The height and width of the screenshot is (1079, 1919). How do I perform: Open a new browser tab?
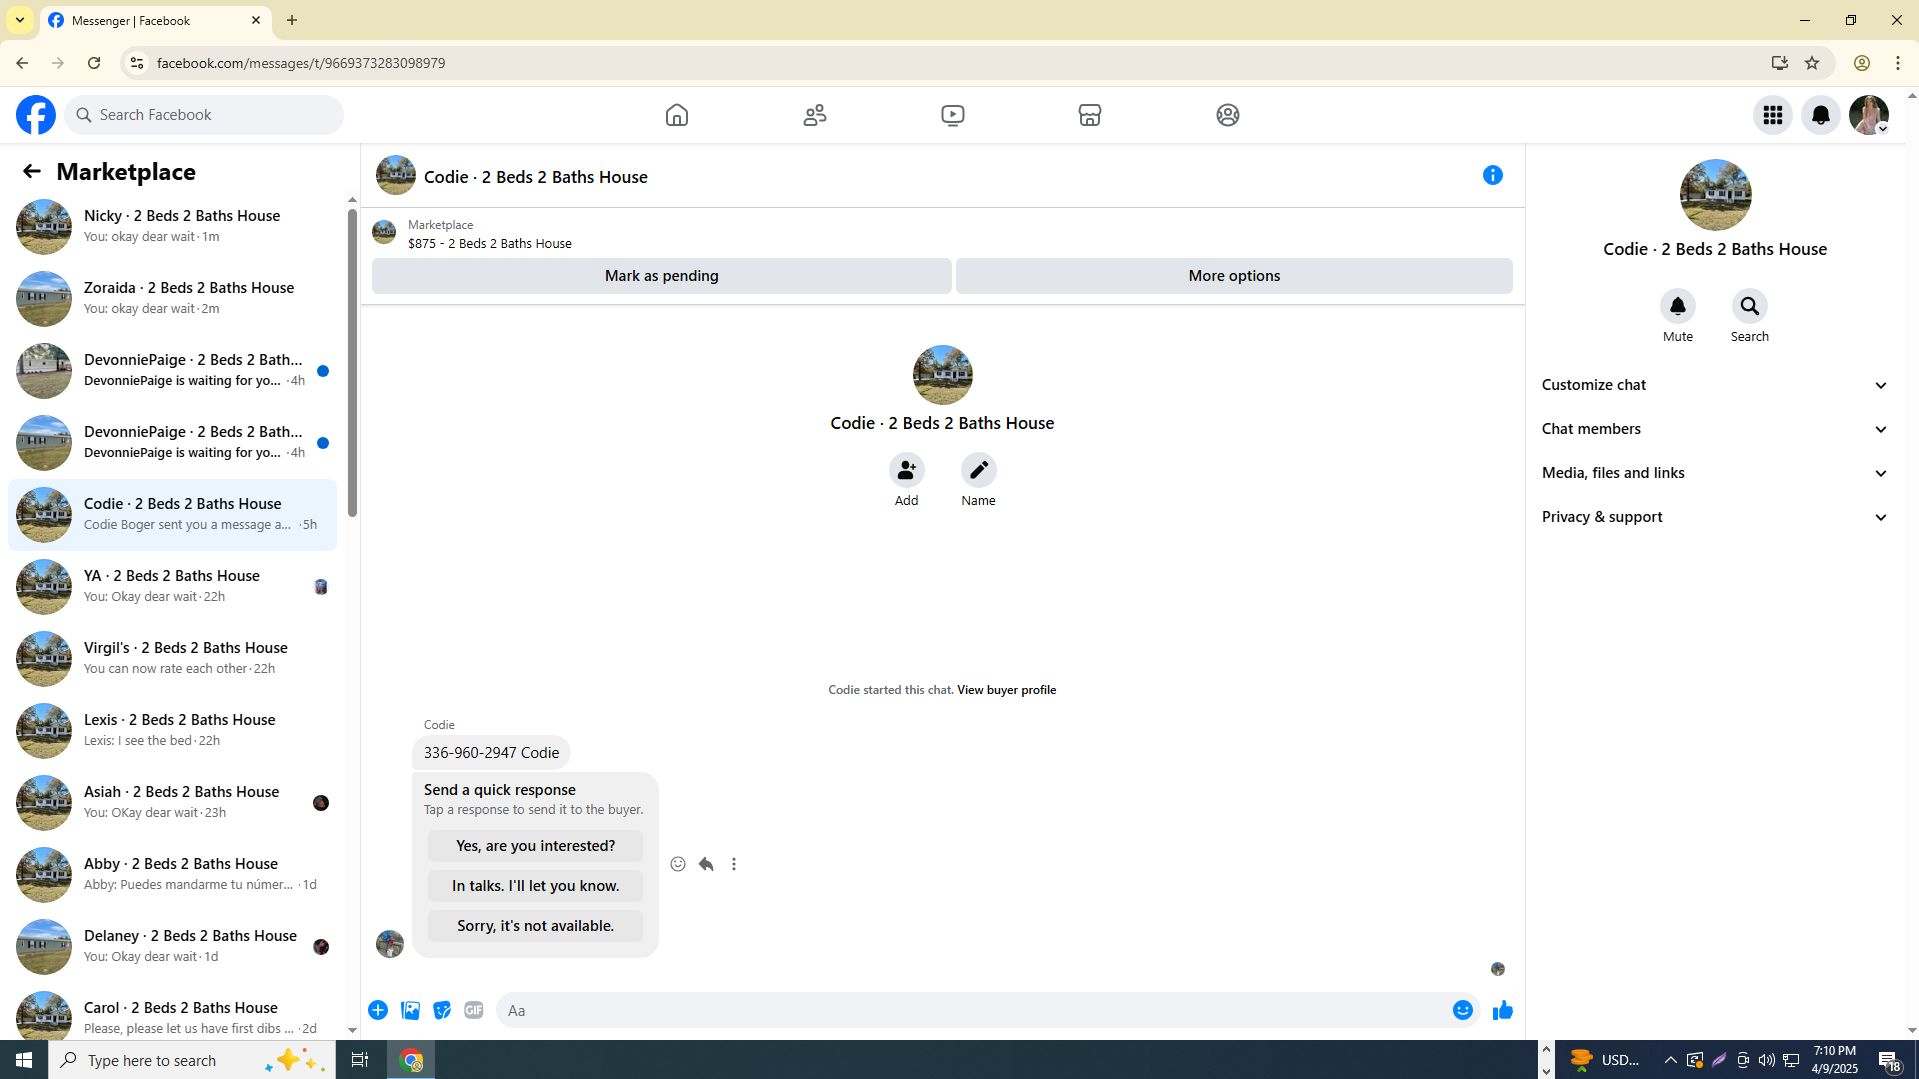pos(292,20)
